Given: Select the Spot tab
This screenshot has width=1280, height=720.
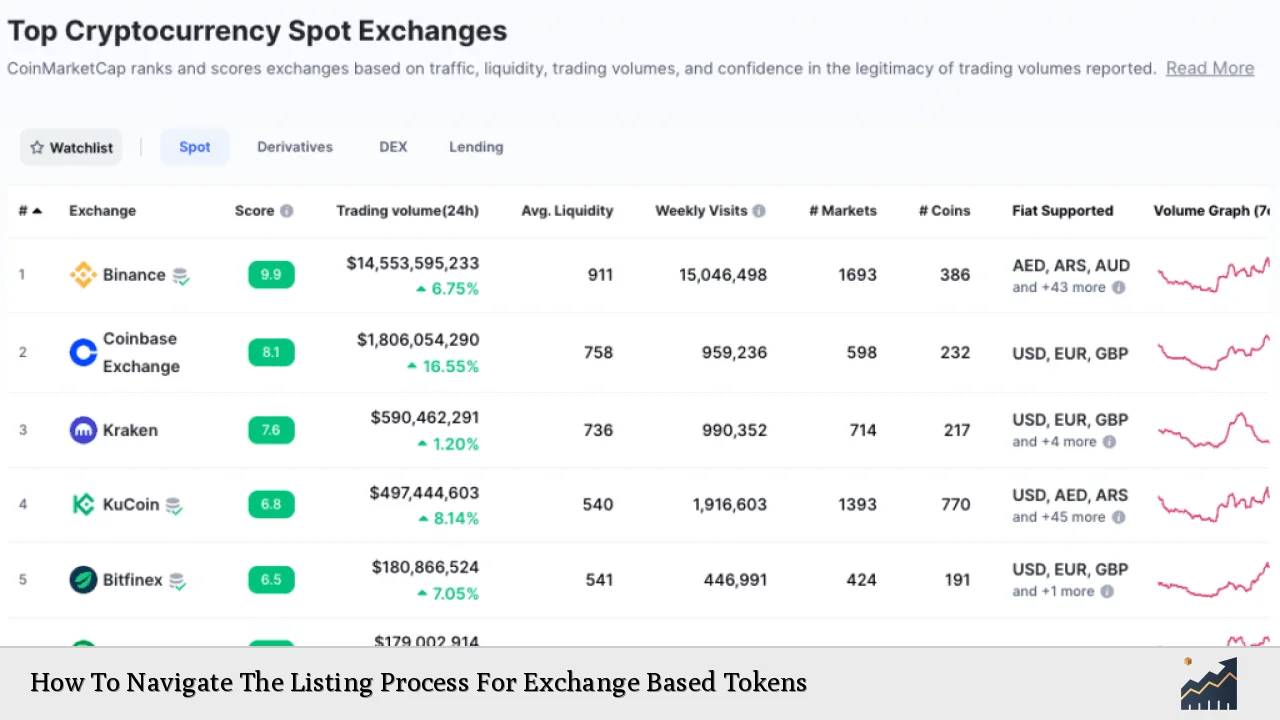Looking at the screenshot, I should pyautogui.click(x=195, y=147).
